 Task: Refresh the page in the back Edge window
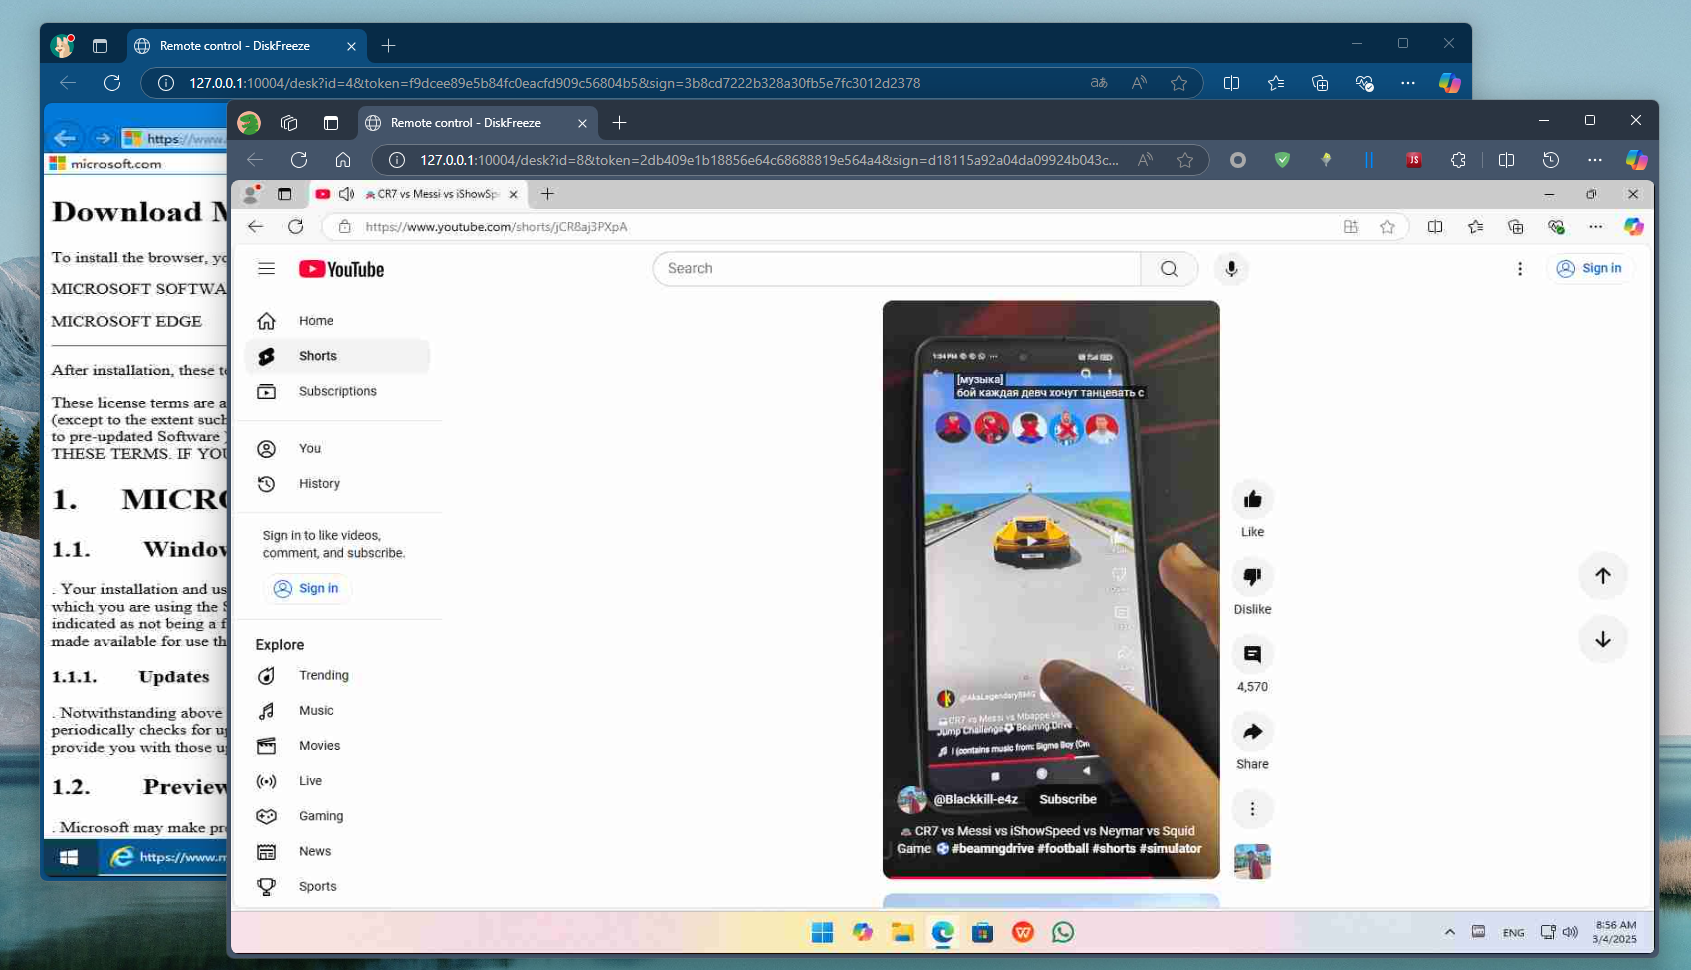(112, 83)
